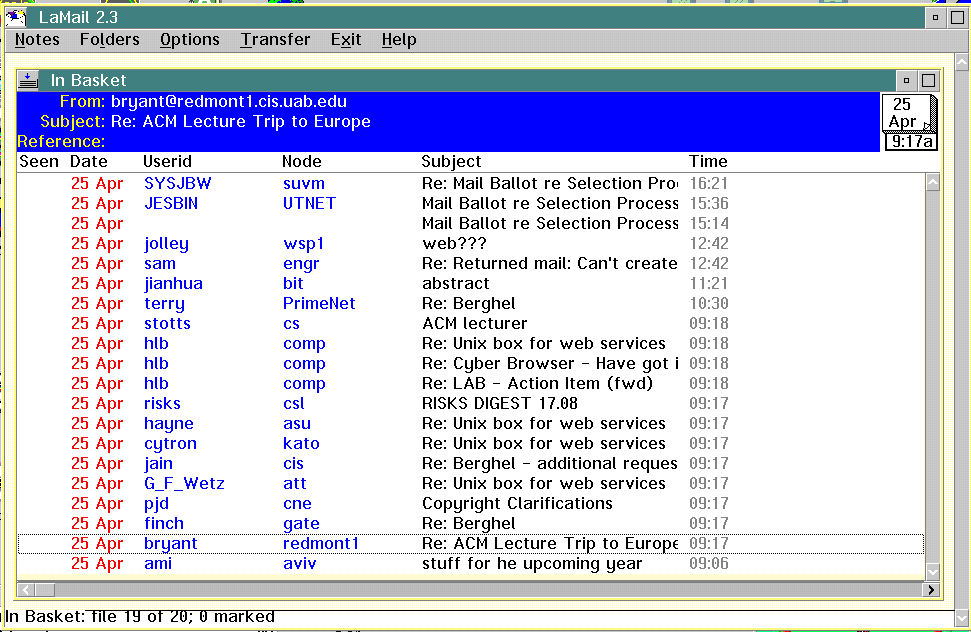Open the Notes menu
The width and height of the screenshot is (971, 632).
click(37, 40)
